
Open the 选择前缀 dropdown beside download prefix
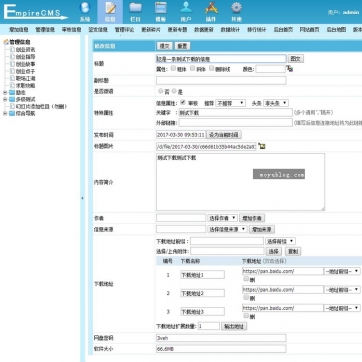pyautogui.click(x=280, y=241)
